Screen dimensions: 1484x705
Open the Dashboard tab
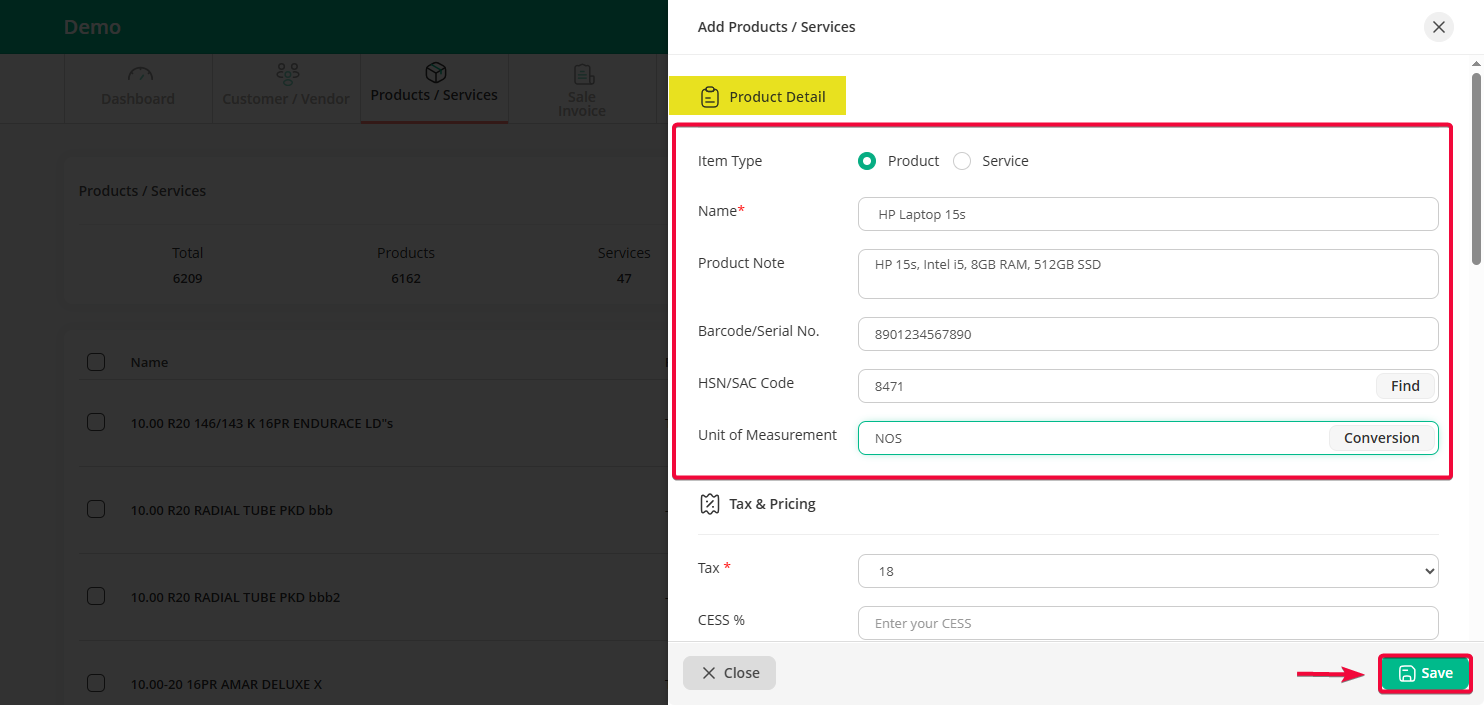[x=138, y=89]
